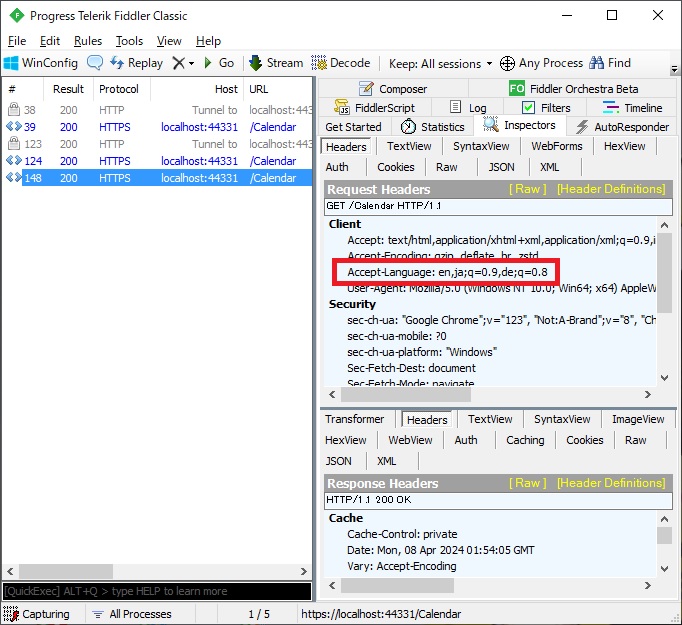Sort sessions by the Result column
682x625 pixels.
68,89
